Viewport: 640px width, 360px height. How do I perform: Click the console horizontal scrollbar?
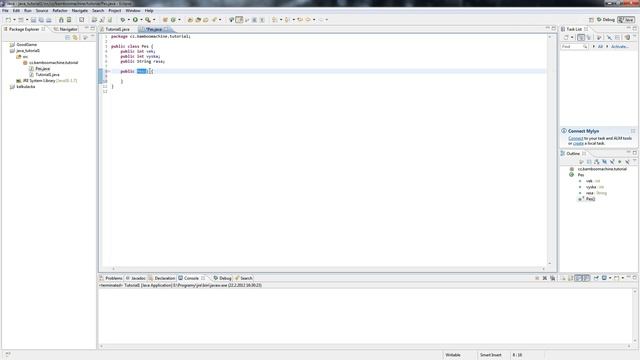[x=364, y=347]
